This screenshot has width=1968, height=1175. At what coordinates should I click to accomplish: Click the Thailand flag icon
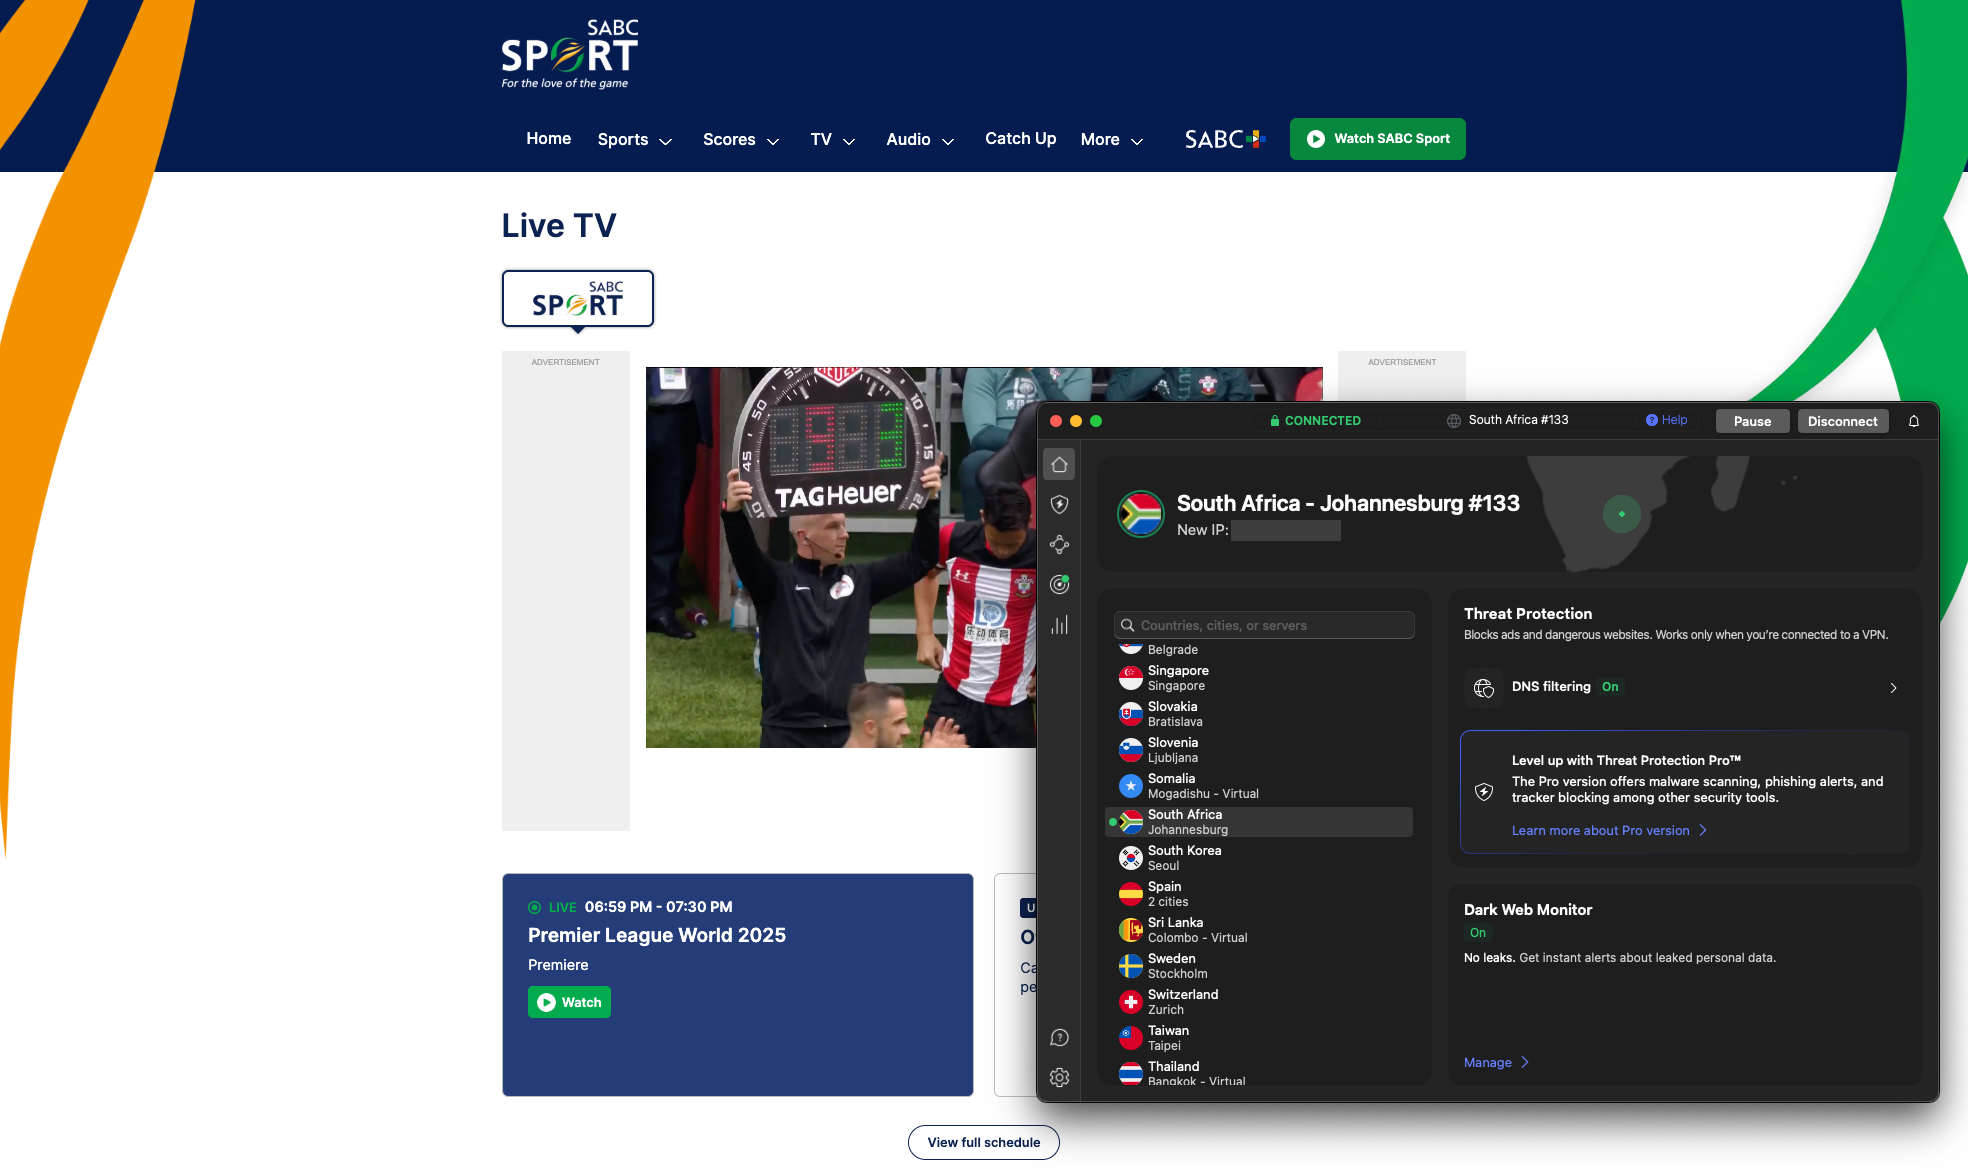(x=1130, y=1074)
